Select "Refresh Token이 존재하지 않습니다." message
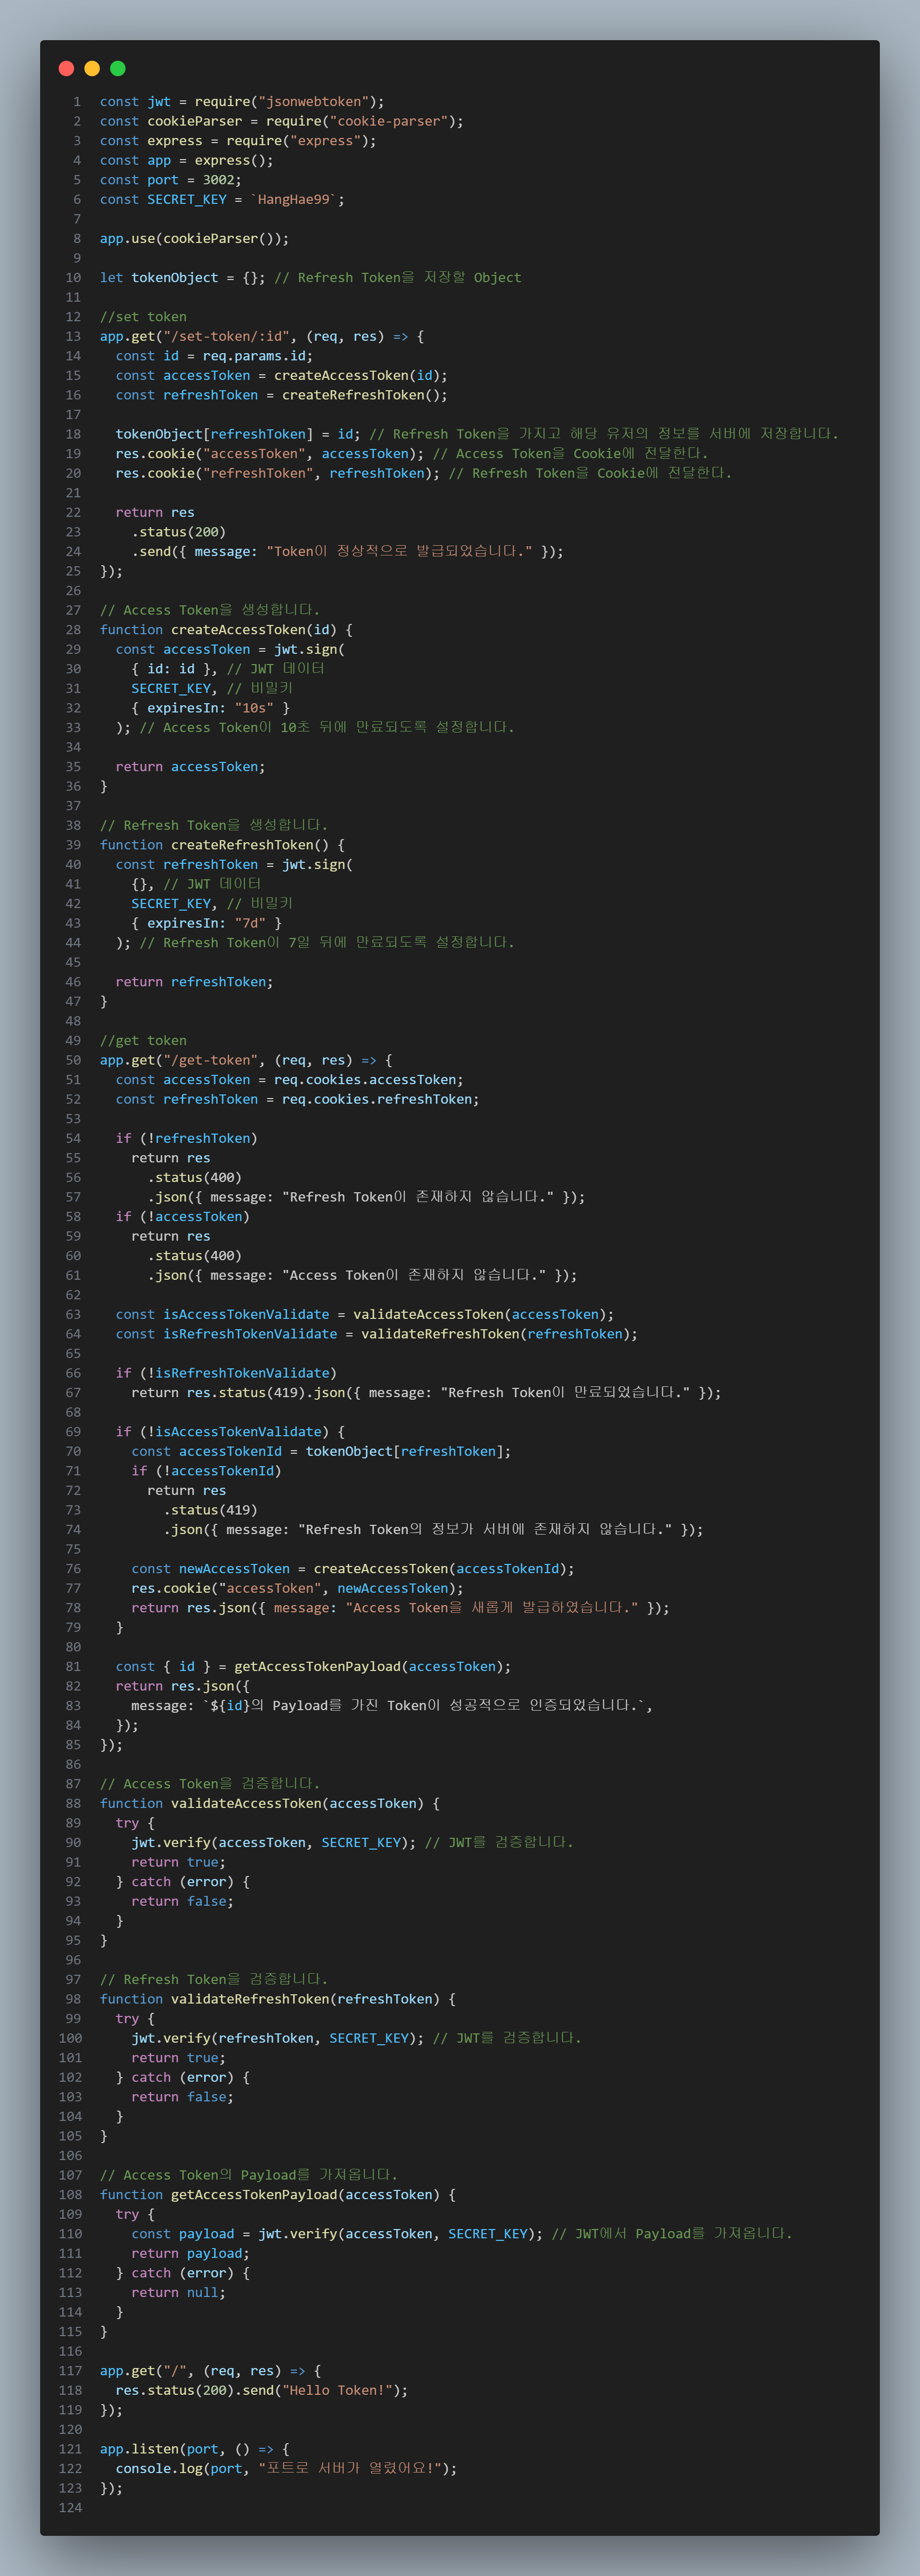This screenshot has width=920, height=2576. pos(417,1197)
